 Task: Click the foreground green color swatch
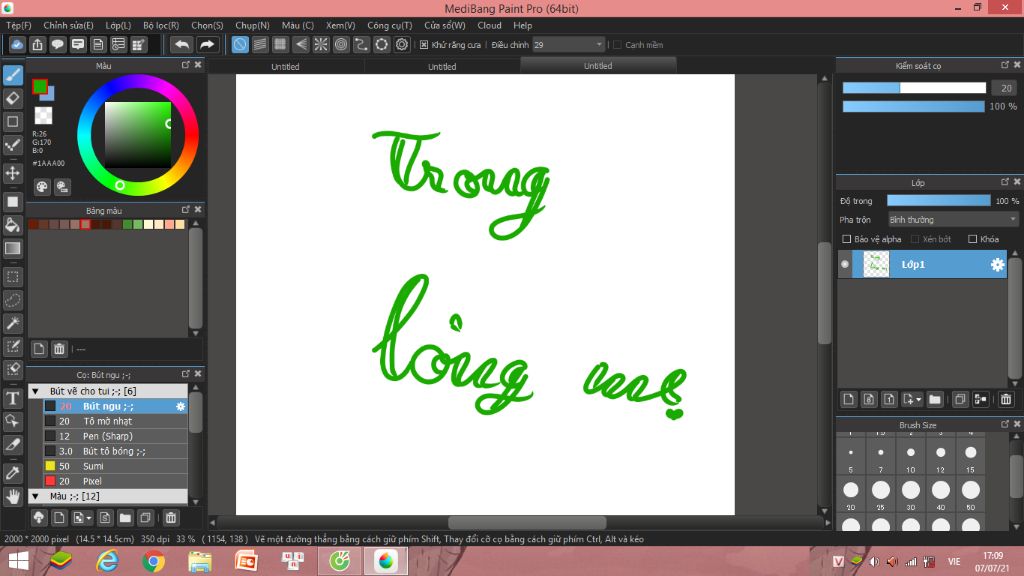pyautogui.click(x=40, y=86)
